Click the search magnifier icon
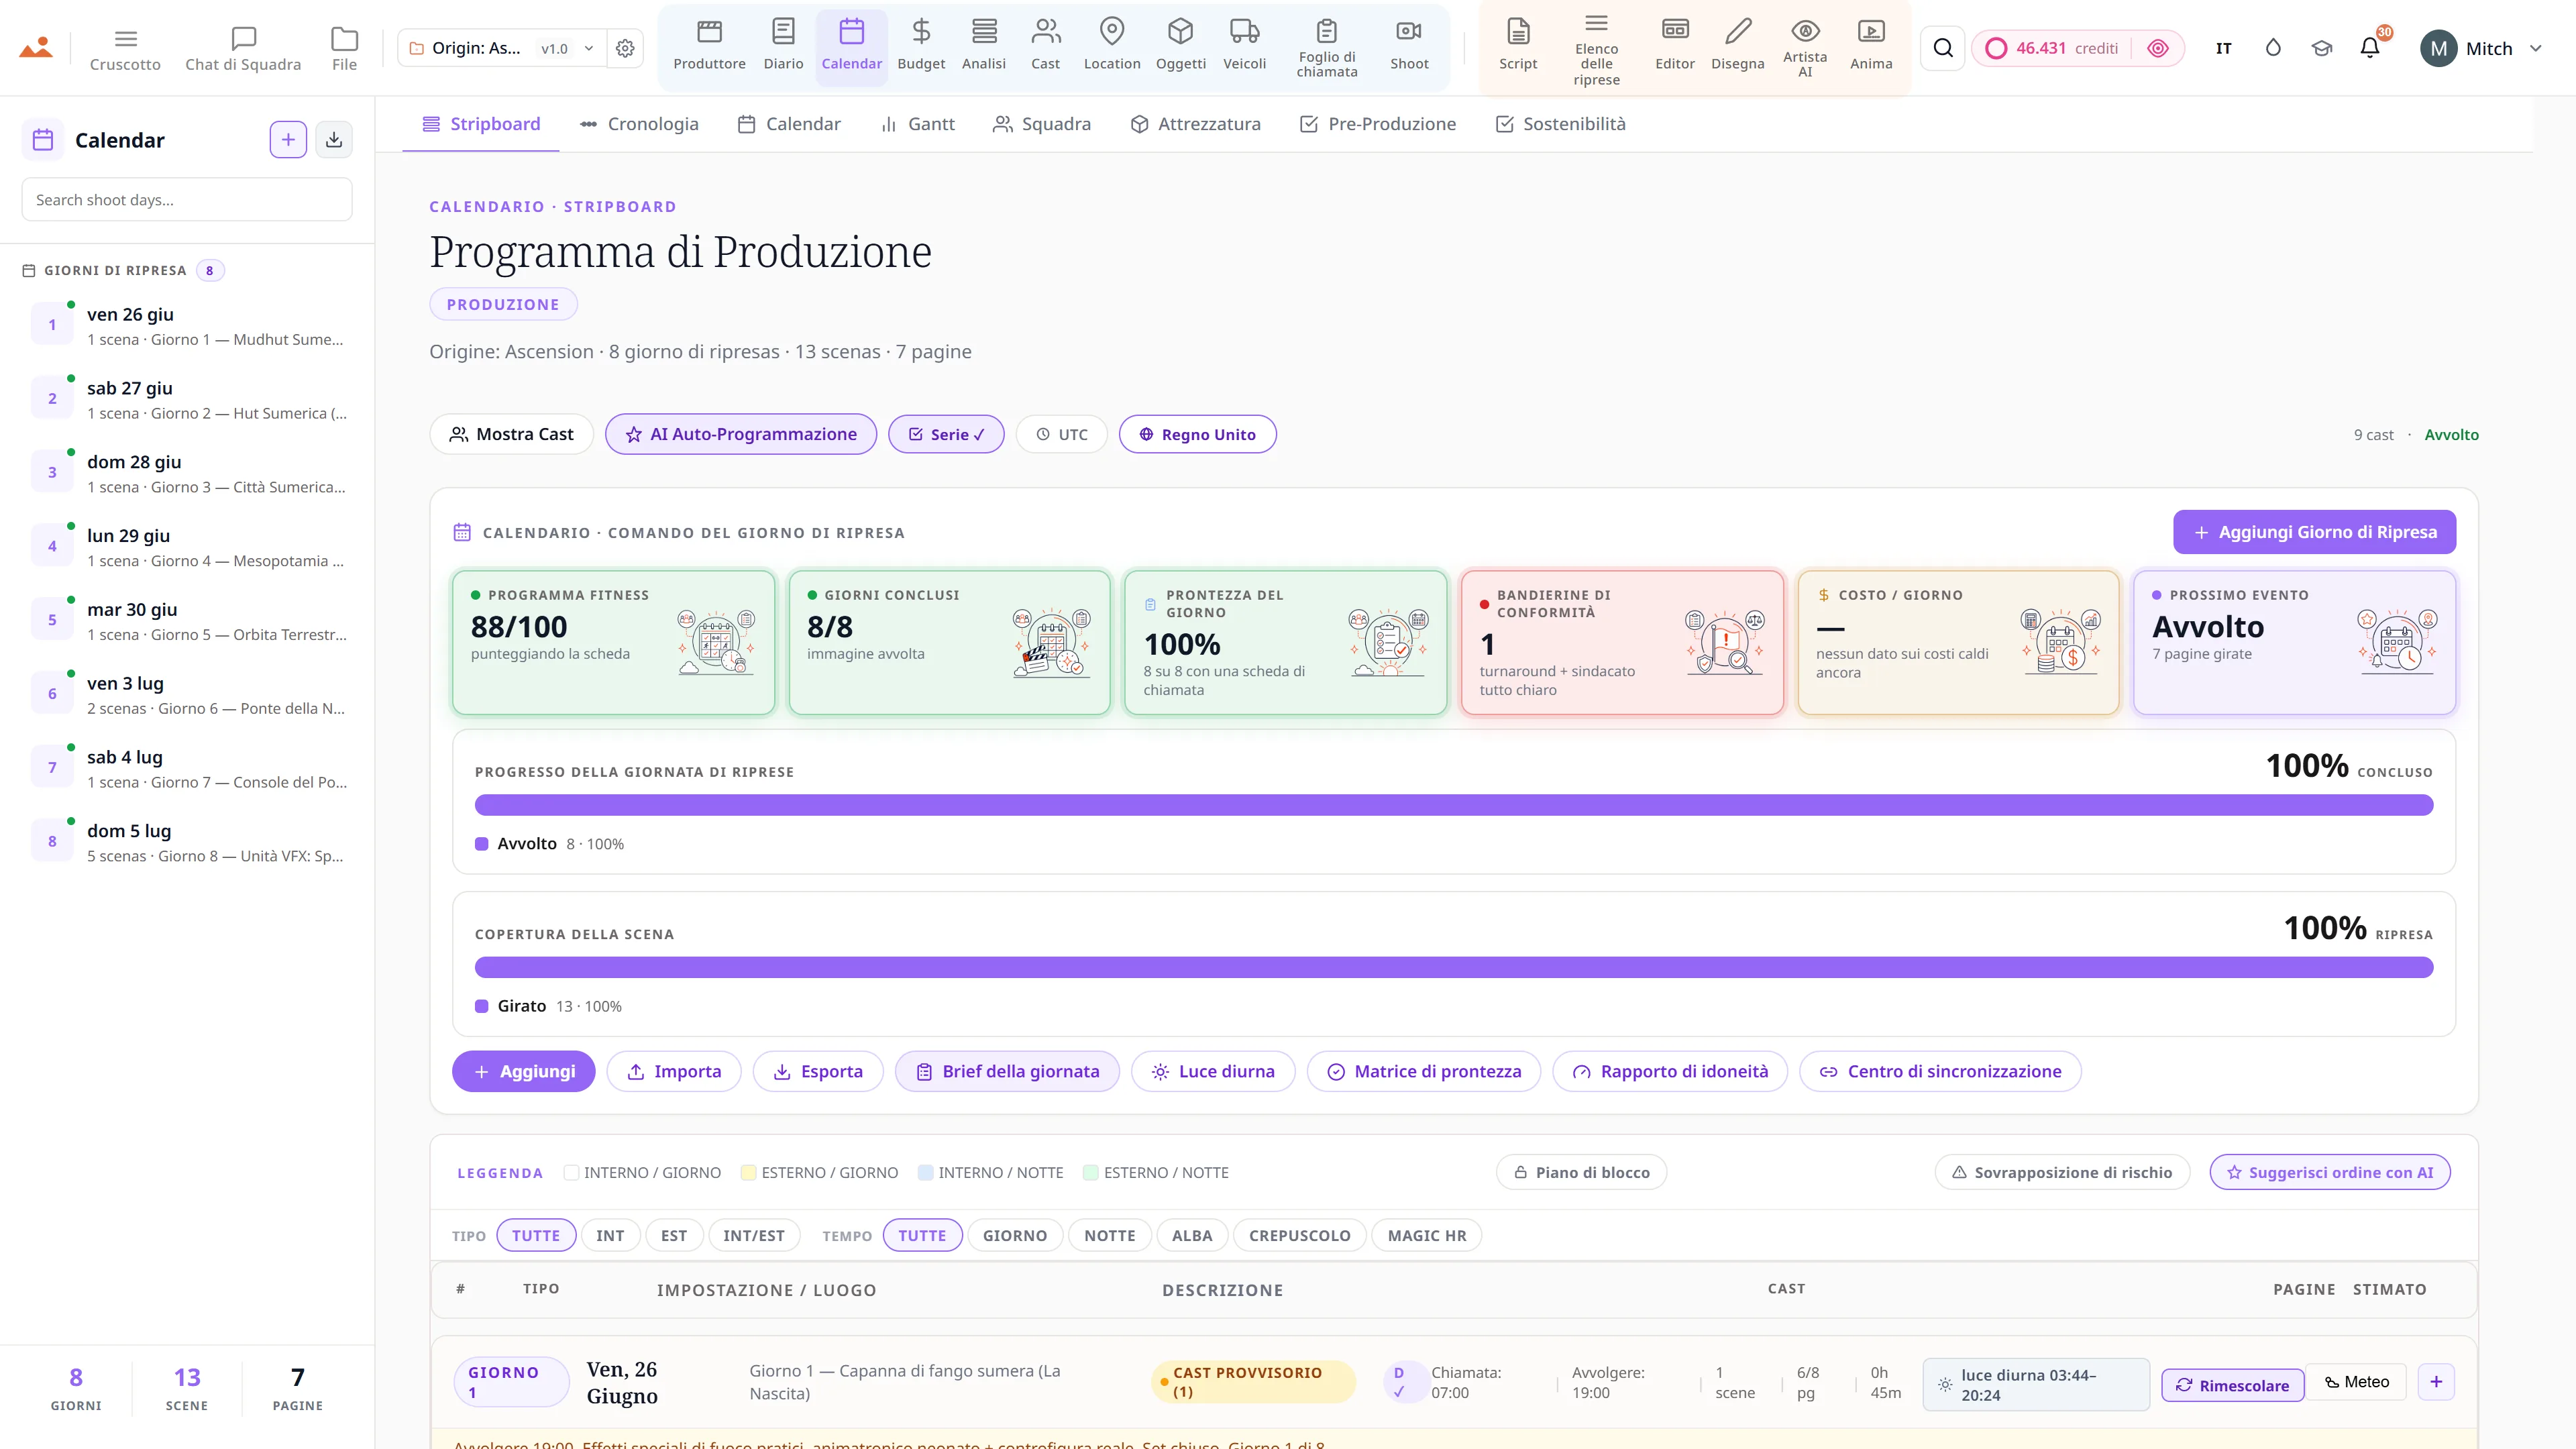Screen dimensions: 2576x1449 pyautogui.click(x=1943, y=48)
